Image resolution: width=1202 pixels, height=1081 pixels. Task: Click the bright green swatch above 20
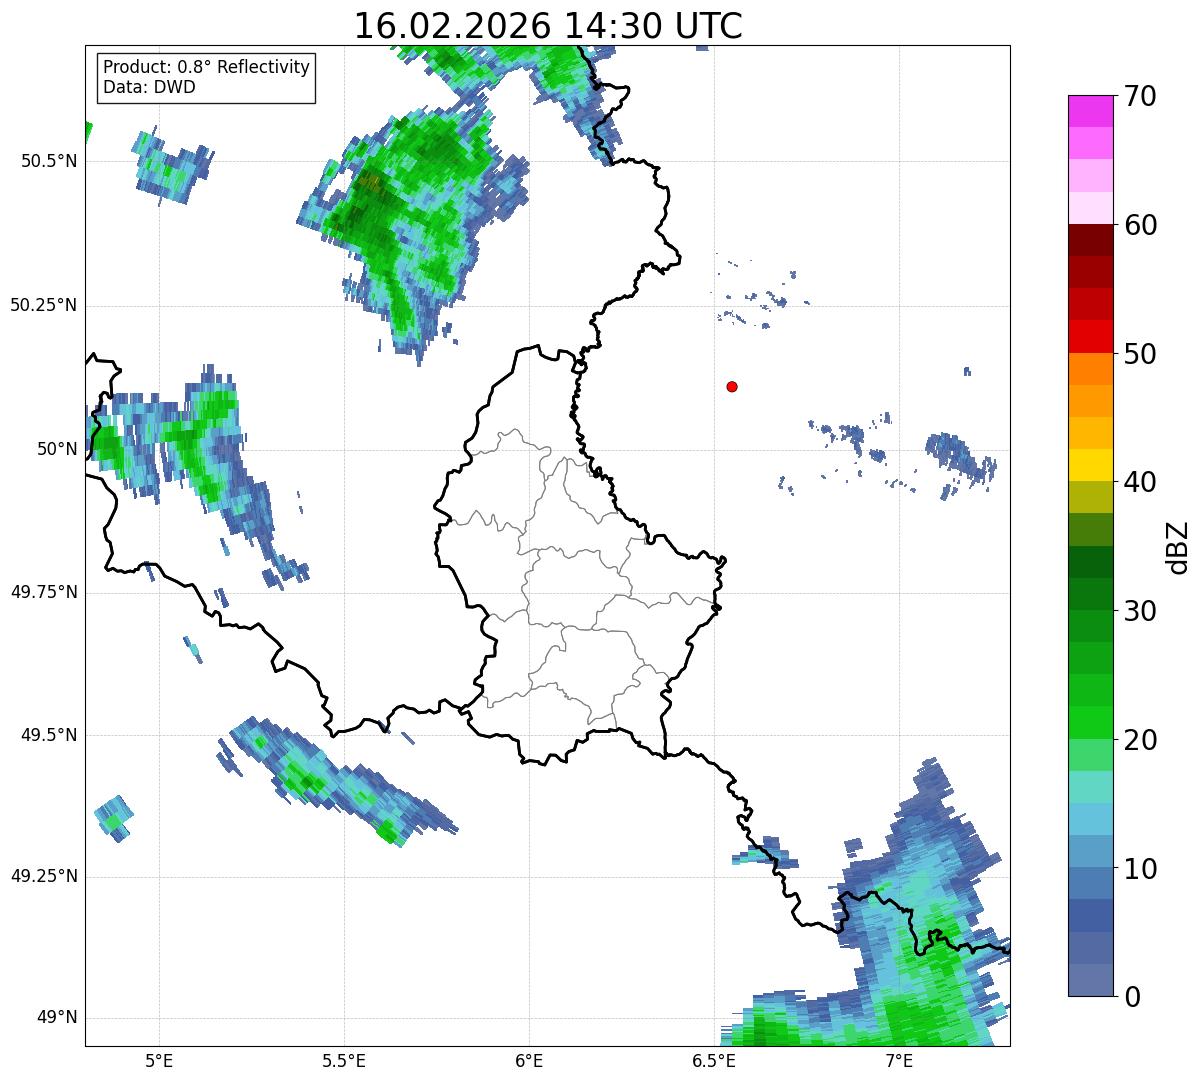1091,723
